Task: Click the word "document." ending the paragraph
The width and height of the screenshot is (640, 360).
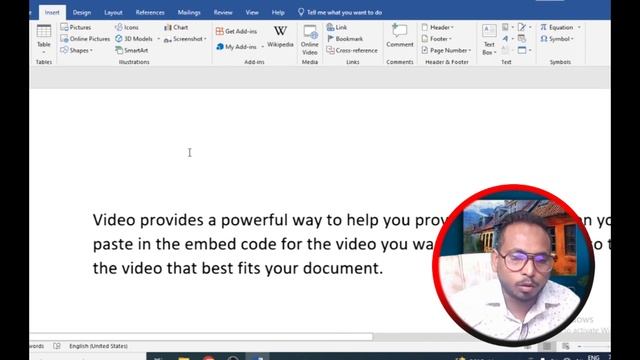Action: coord(343,268)
